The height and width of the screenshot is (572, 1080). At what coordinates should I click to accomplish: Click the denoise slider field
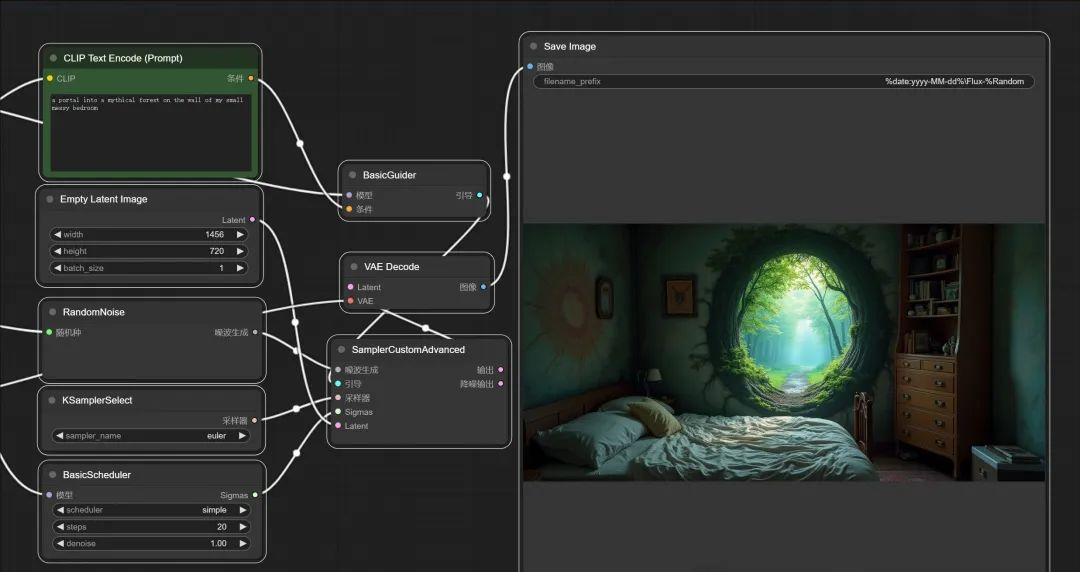150,543
